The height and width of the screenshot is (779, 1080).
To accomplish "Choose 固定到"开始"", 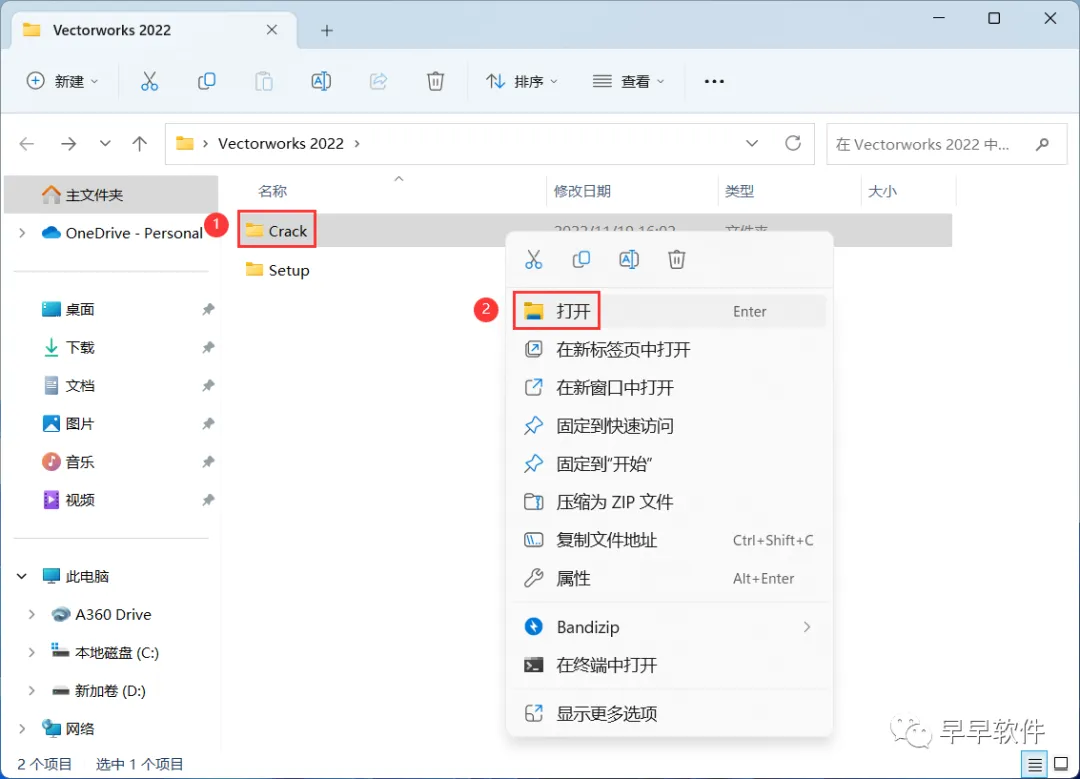I will click(669, 464).
